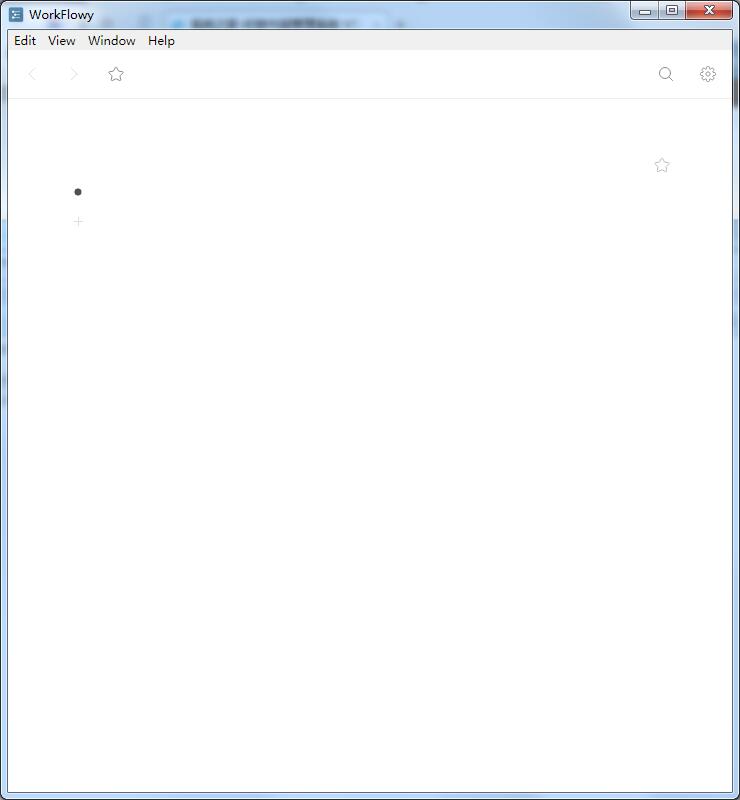This screenshot has height=800, width=740.
Task: Click the back navigation arrow
Action: pos(32,74)
